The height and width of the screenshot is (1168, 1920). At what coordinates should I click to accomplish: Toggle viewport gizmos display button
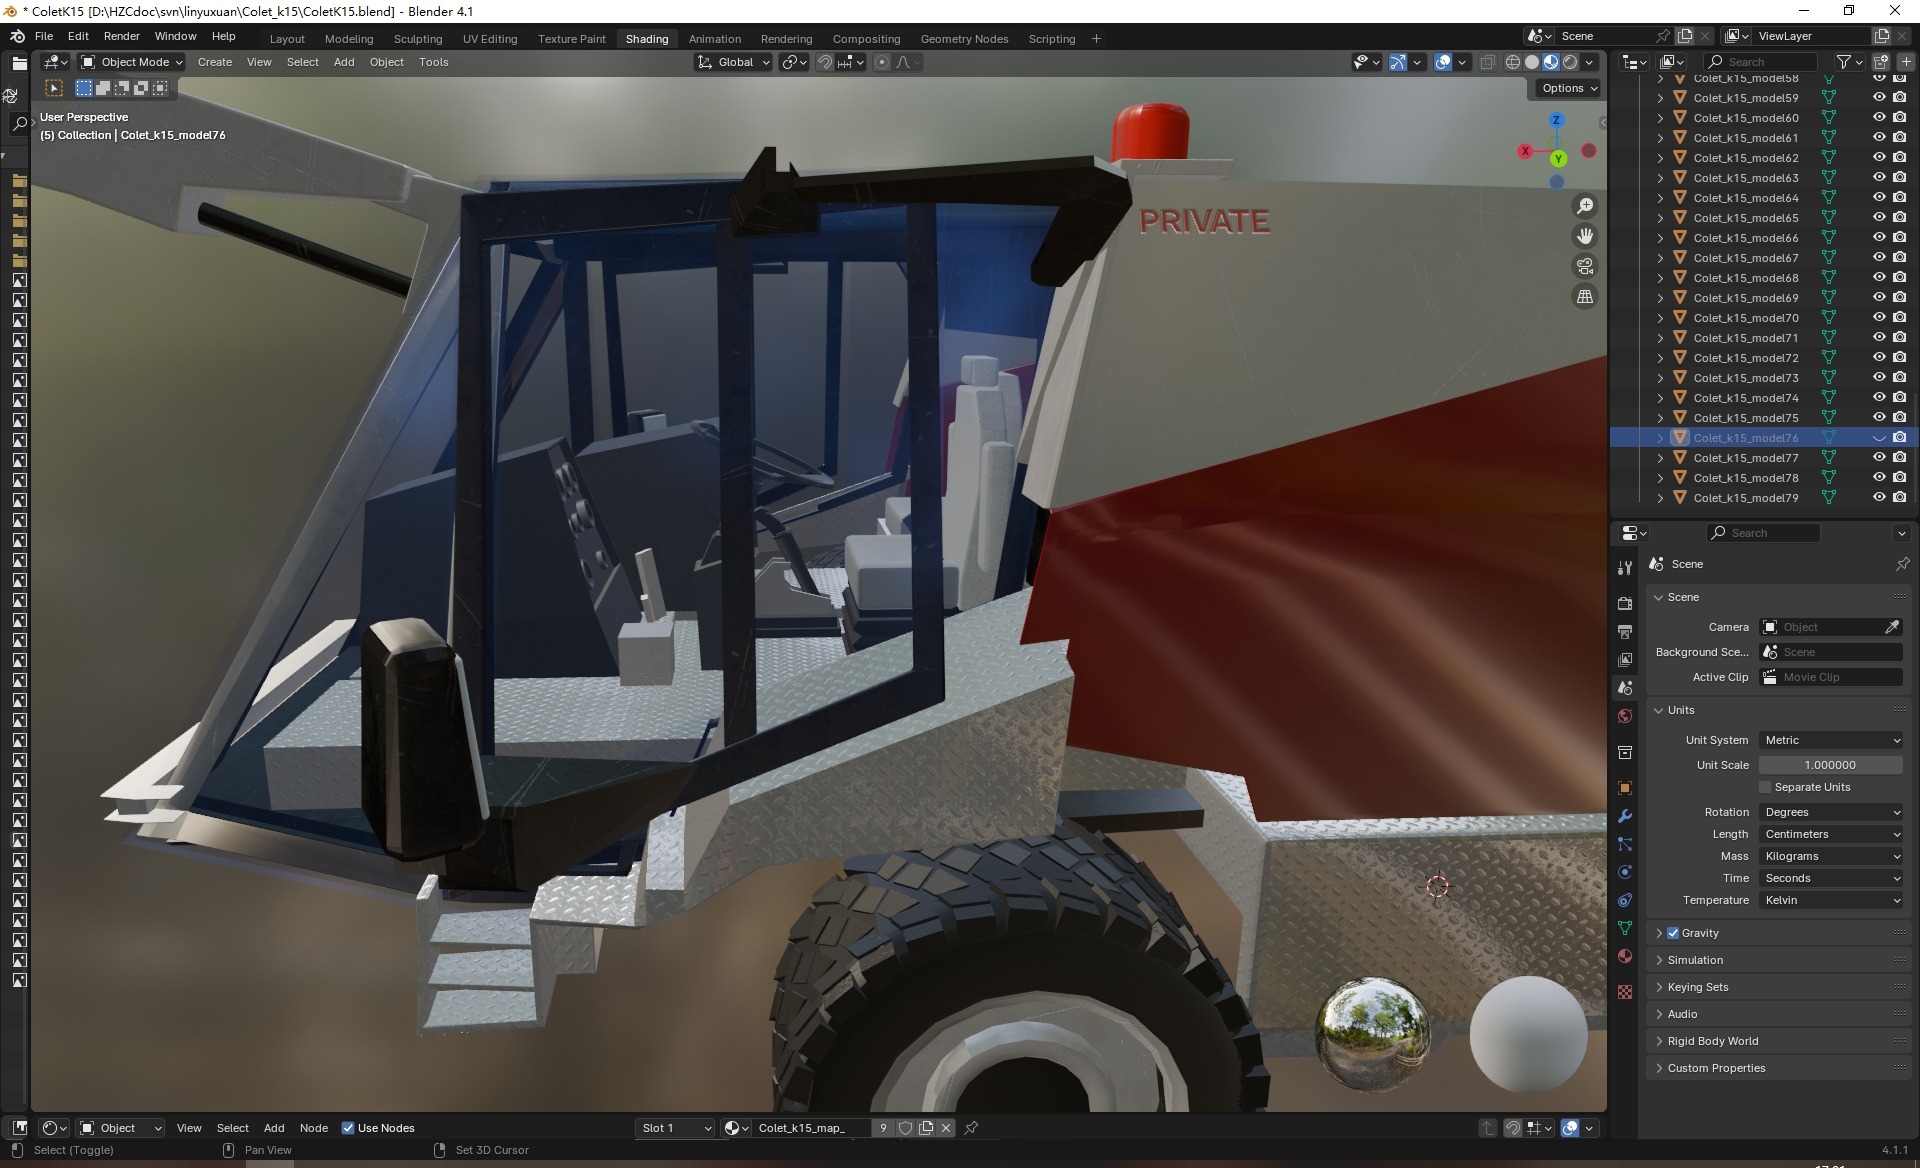[x=1398, y=62]
